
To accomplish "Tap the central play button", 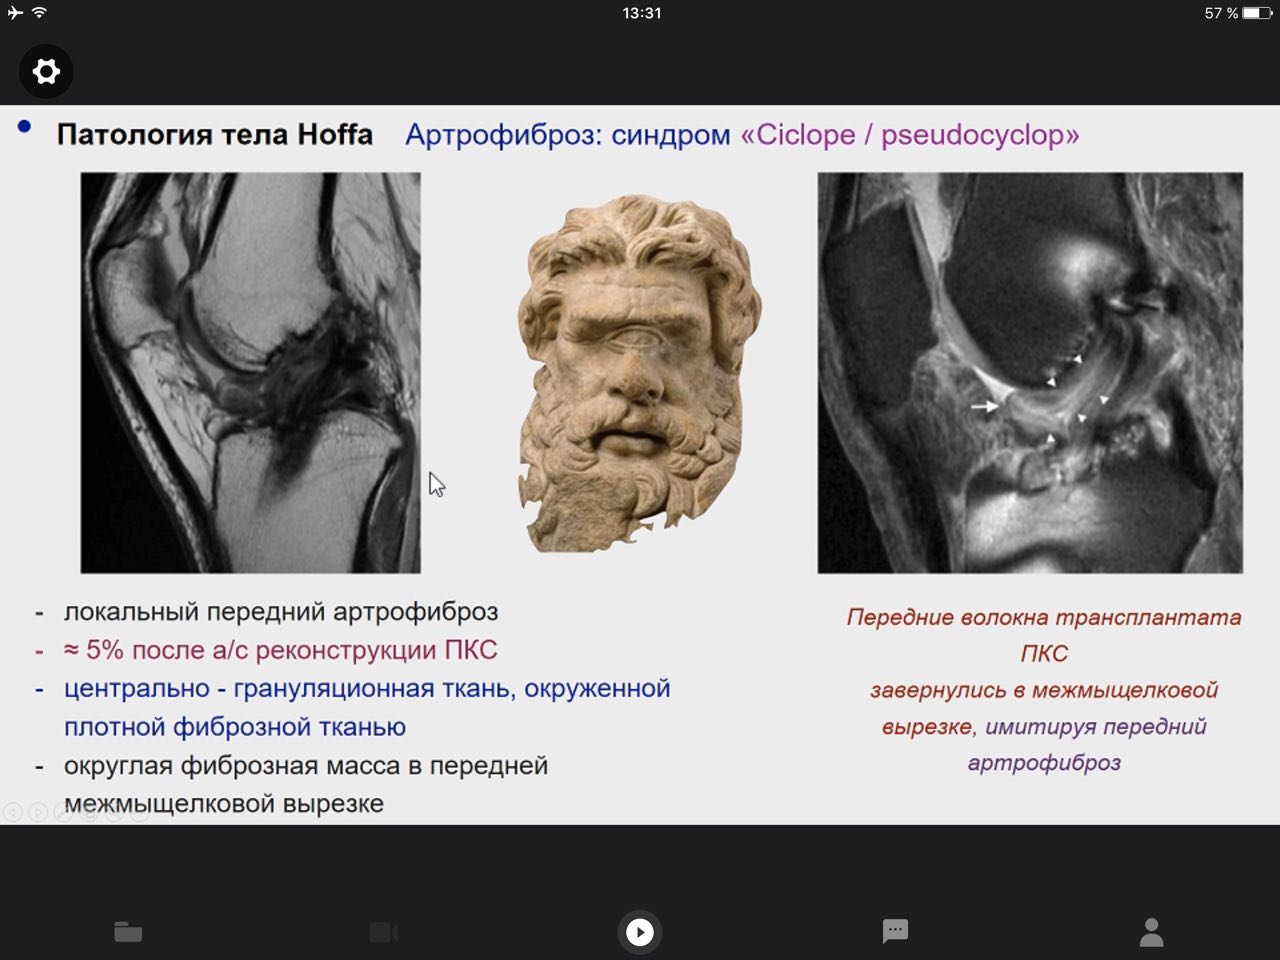I will [640, 932].
